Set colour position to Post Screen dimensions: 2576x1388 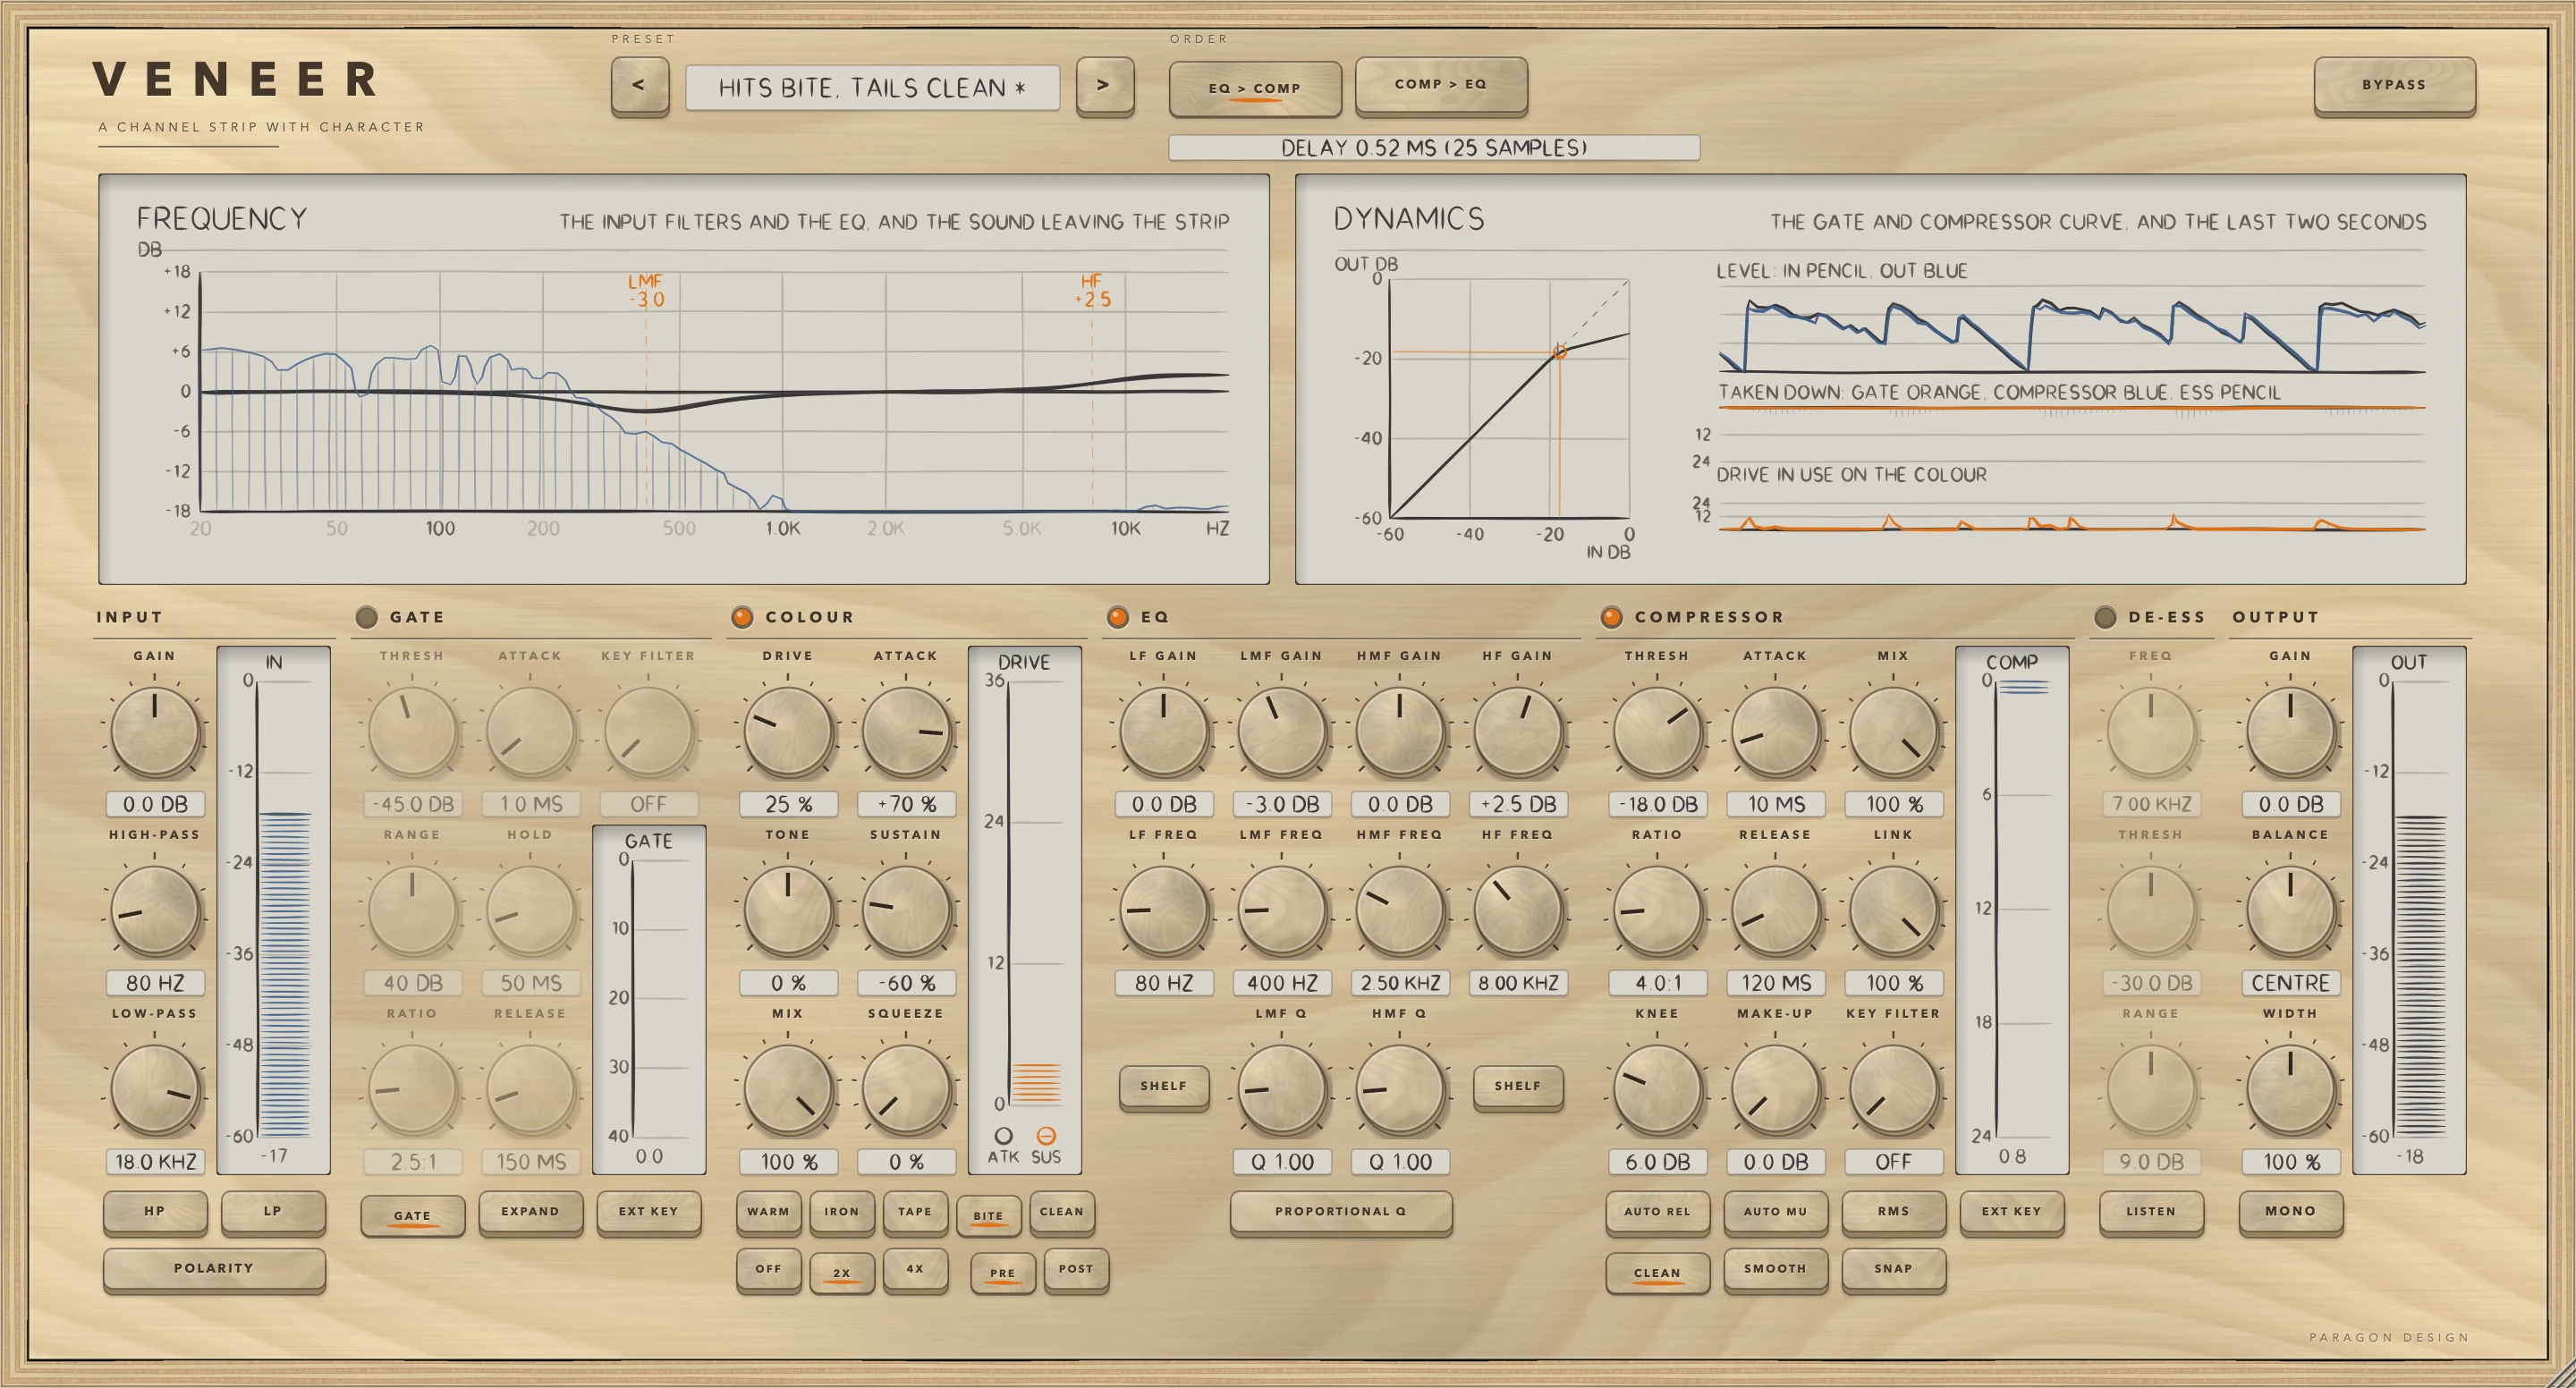[1076, 1269]
